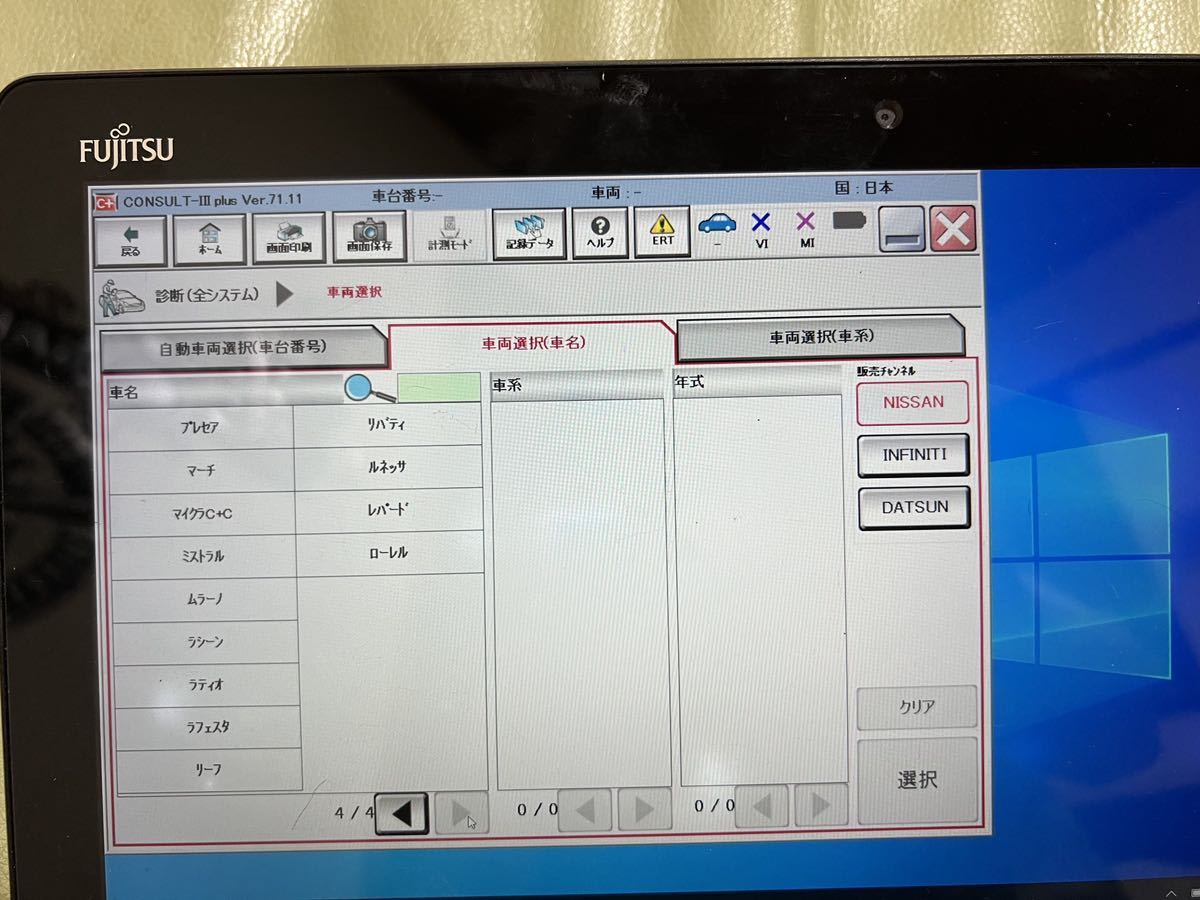Select the NISSAN sales channel
The image size is (1200, 900).
tap(913, 402)
